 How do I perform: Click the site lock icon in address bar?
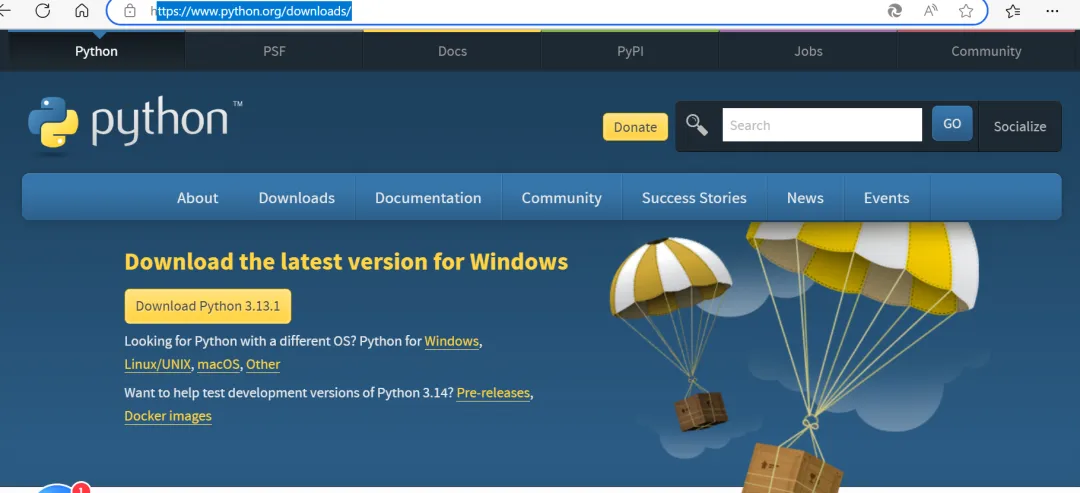[x=129, y=11]
